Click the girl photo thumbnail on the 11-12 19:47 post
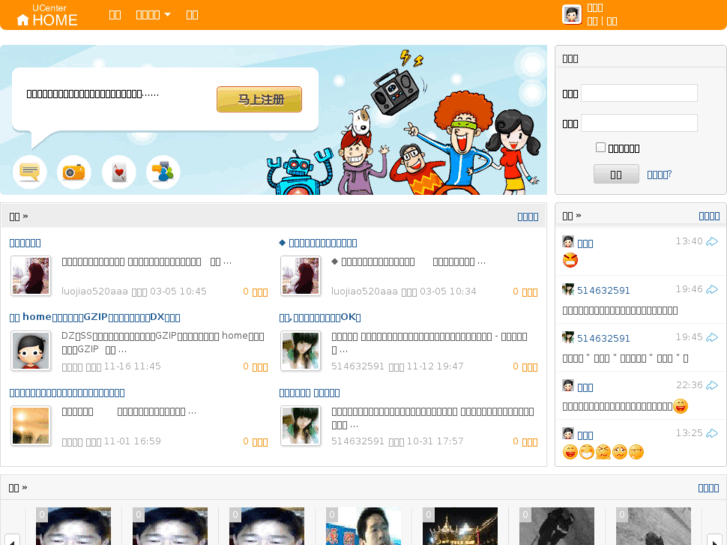Viewport: 727px width, 545px height. coord(300,351)
